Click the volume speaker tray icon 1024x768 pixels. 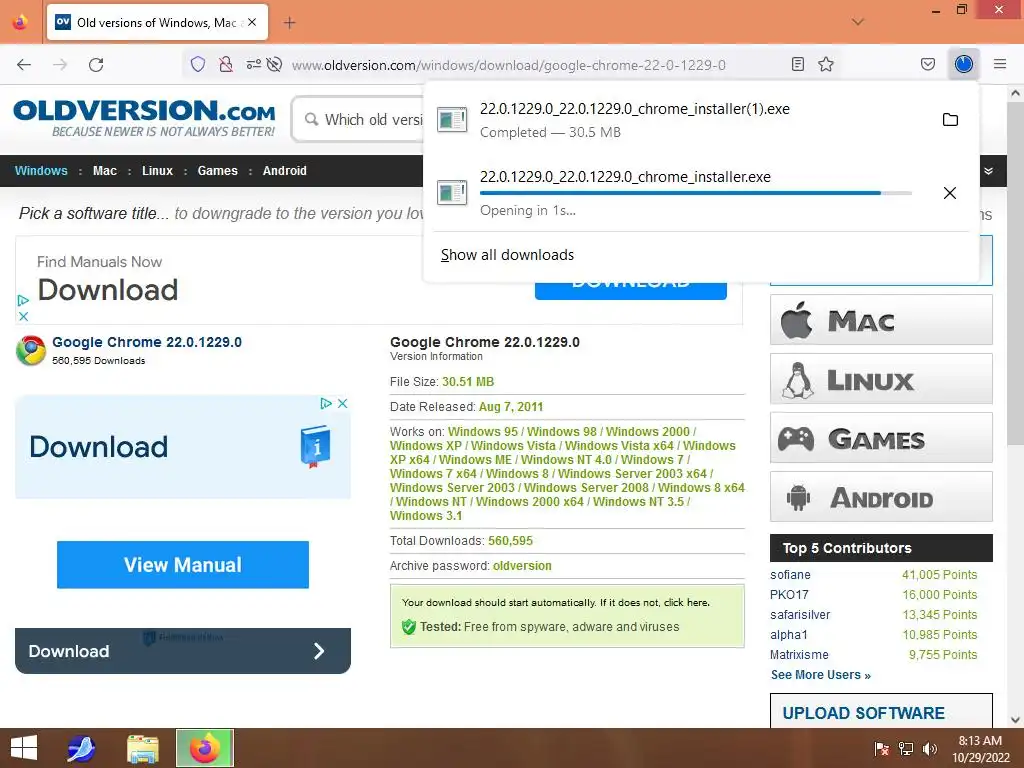coord(929,749)
